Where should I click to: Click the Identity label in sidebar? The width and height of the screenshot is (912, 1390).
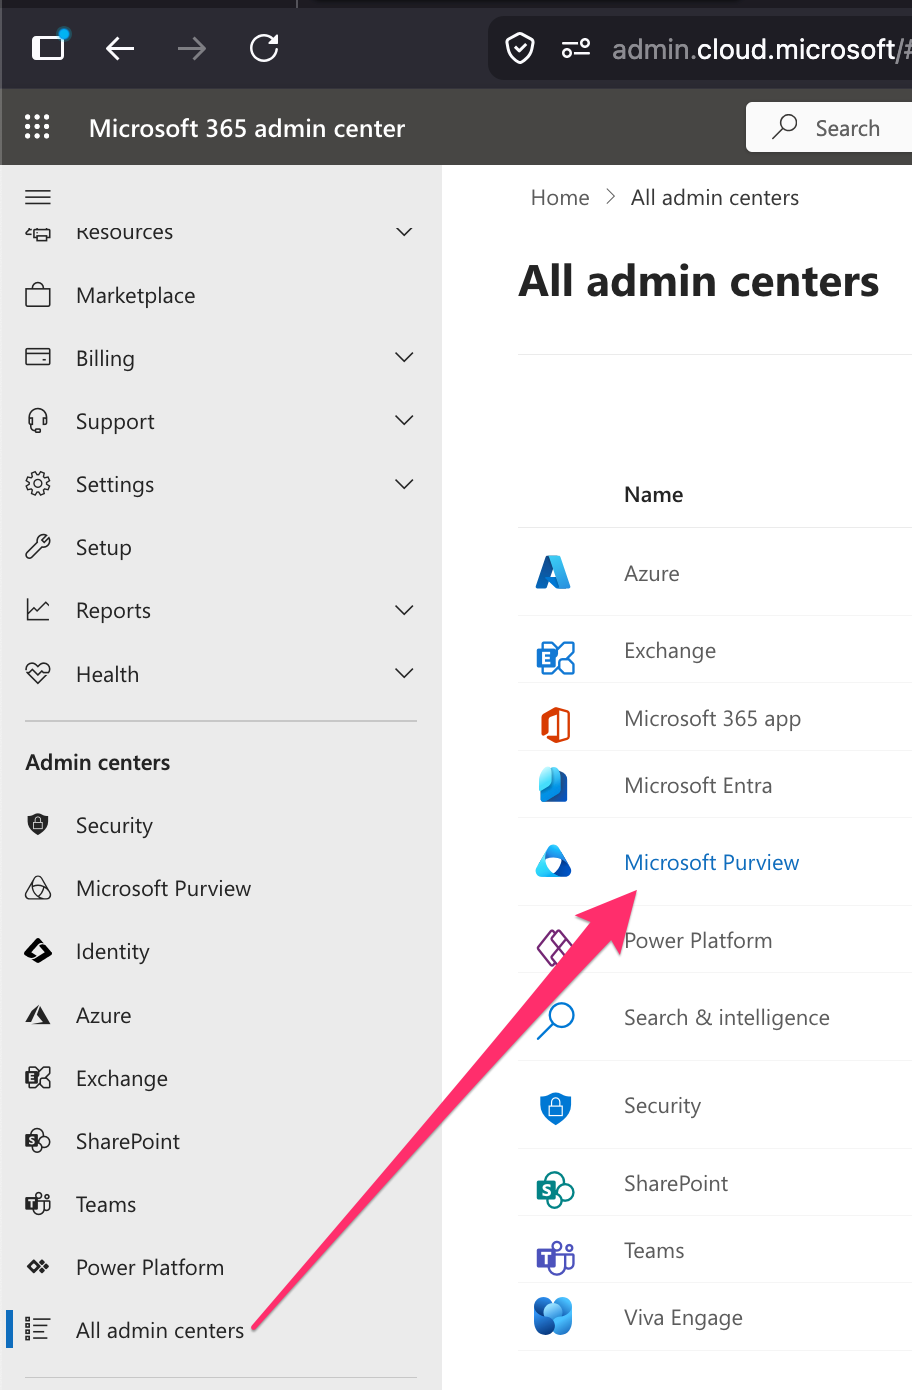click(x=112, y=951)
